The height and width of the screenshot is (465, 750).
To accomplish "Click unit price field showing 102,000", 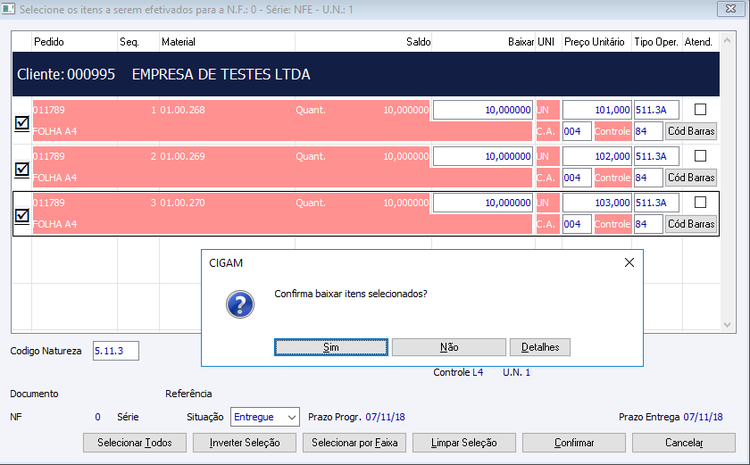I will click(x=597, y=156).
